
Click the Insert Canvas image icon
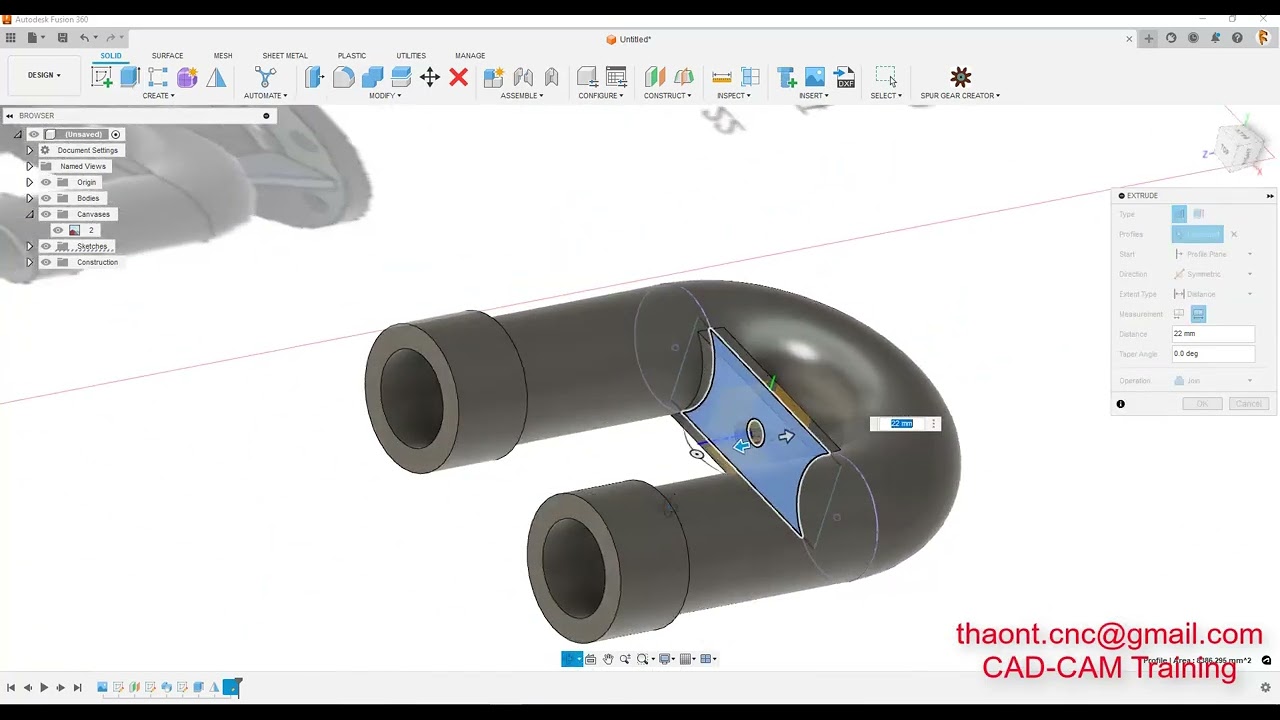click(x=815, y=77)
